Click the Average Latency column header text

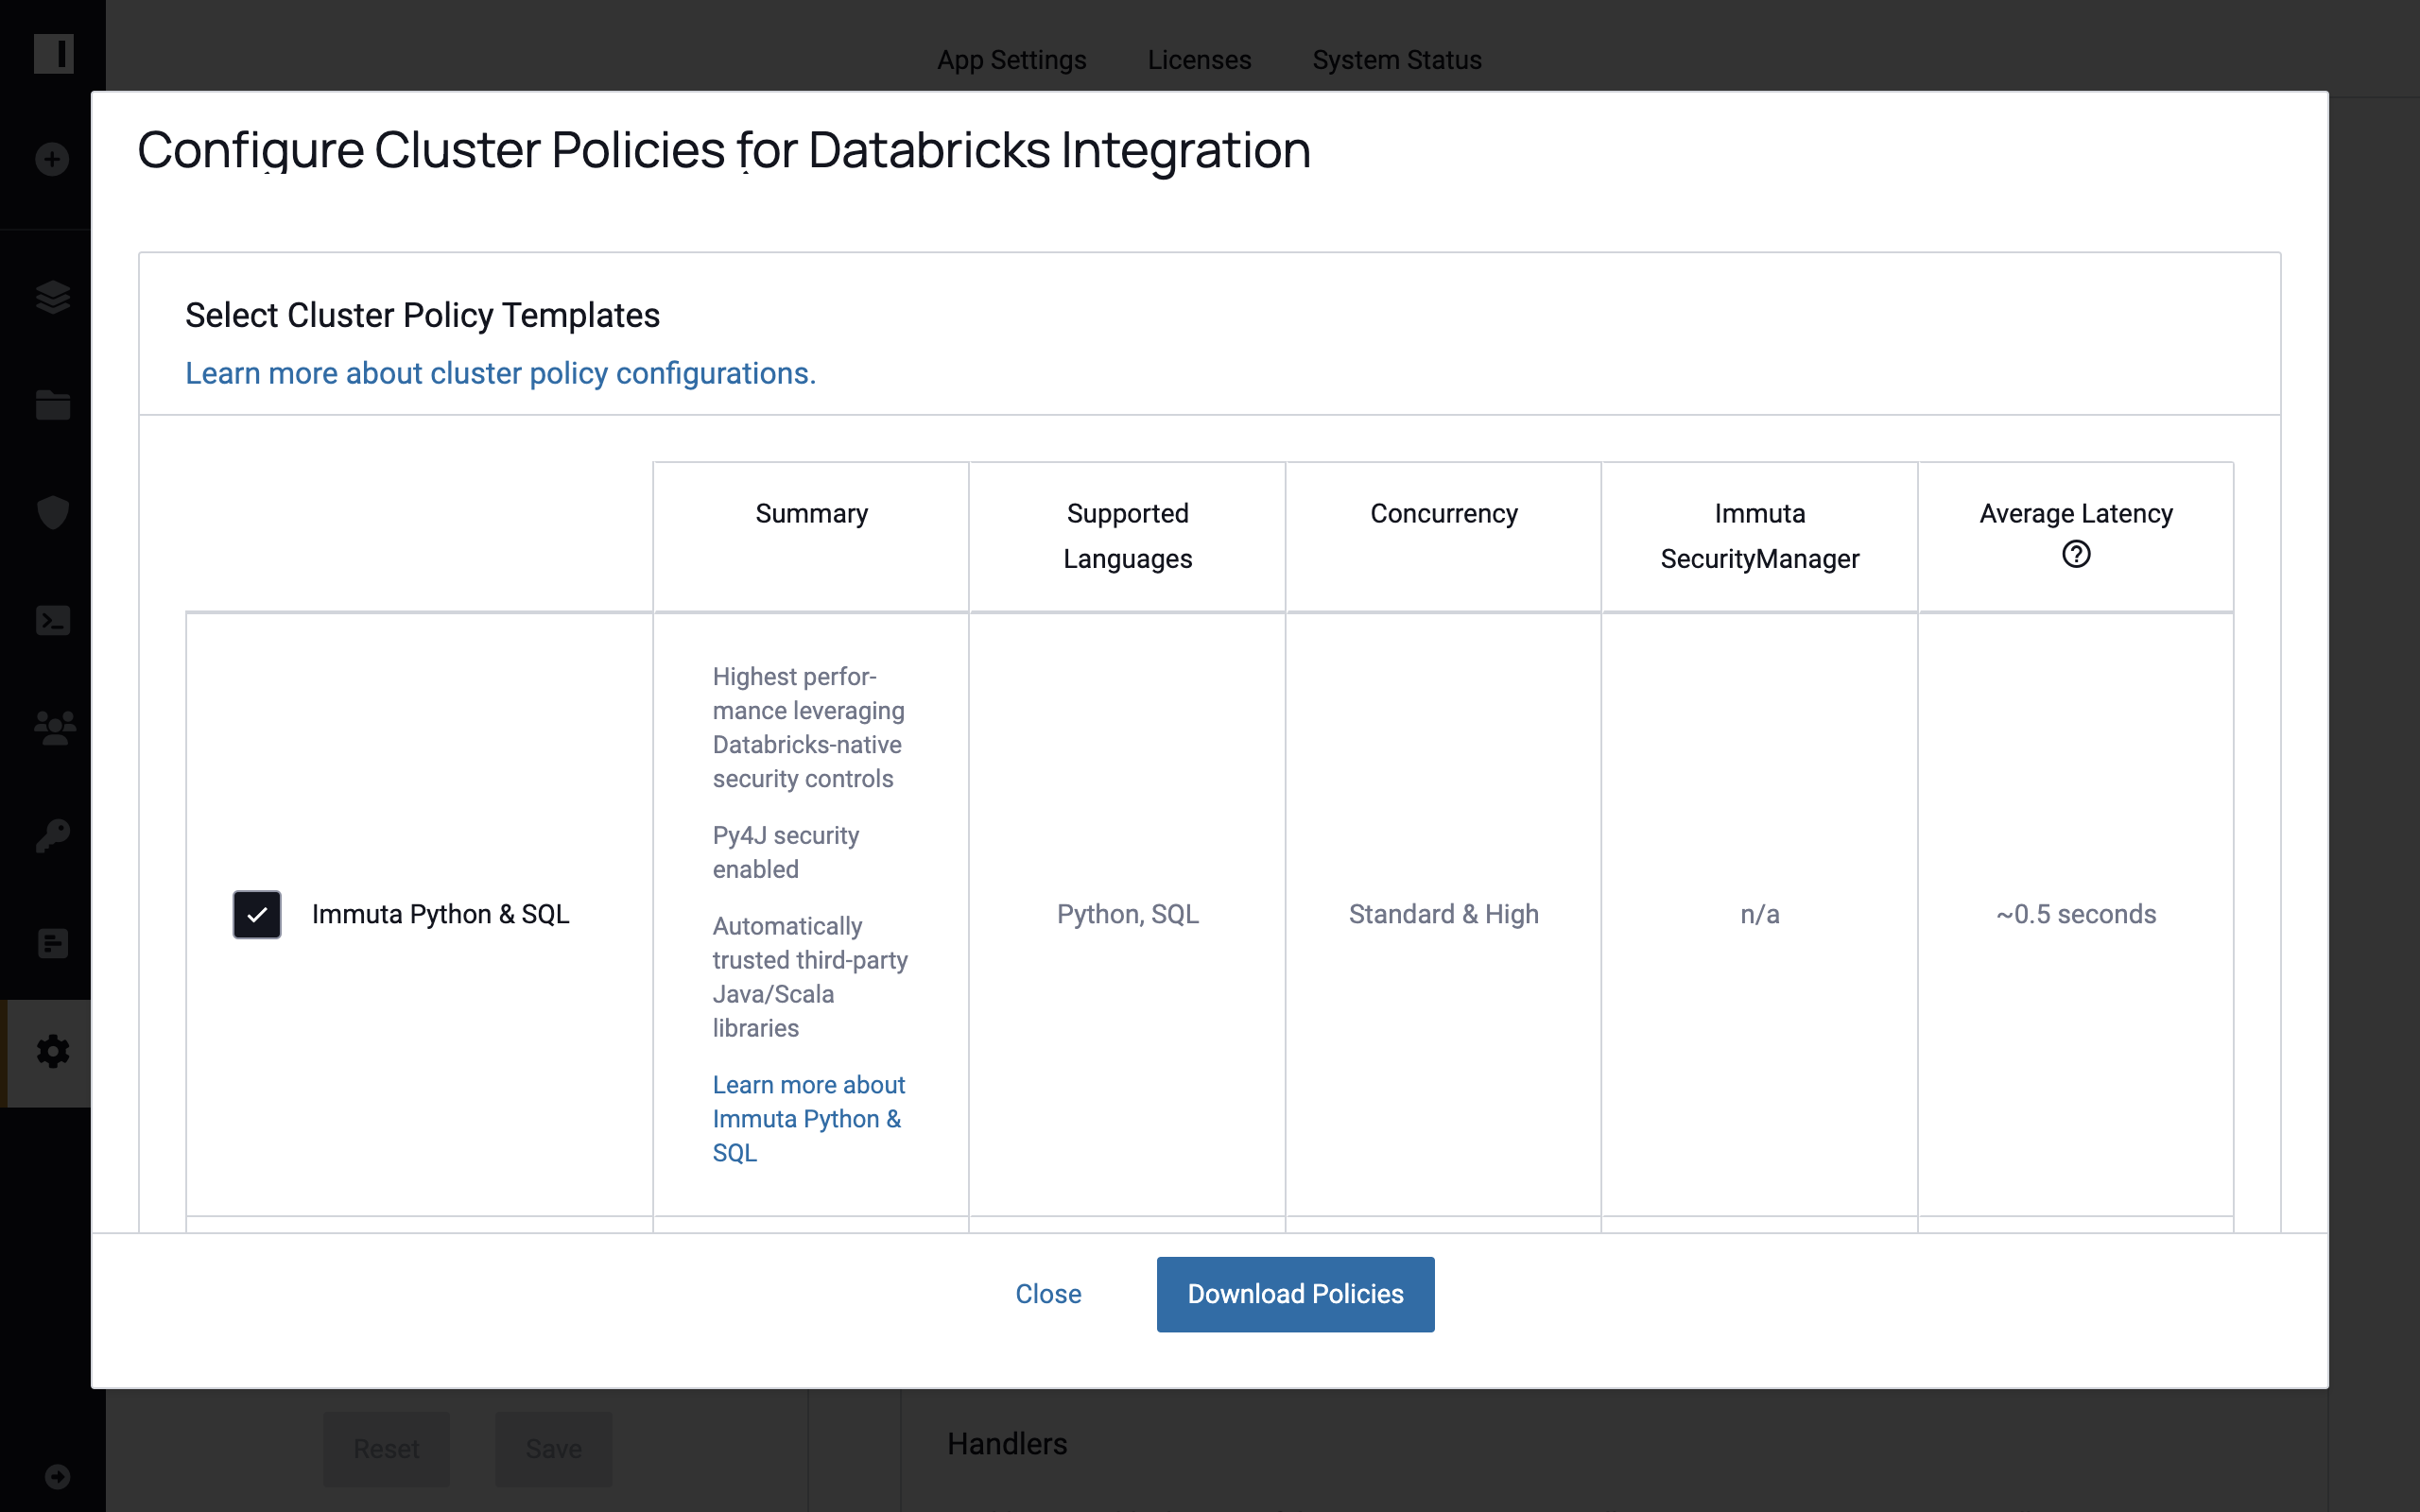pos(2076,513)
